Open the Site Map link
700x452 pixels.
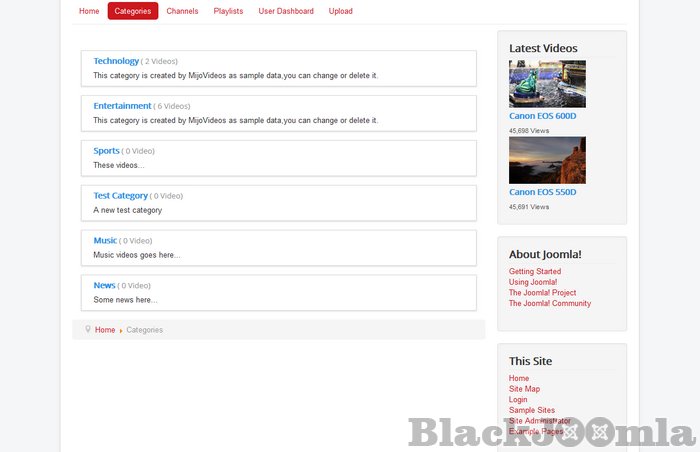point(524,389)
